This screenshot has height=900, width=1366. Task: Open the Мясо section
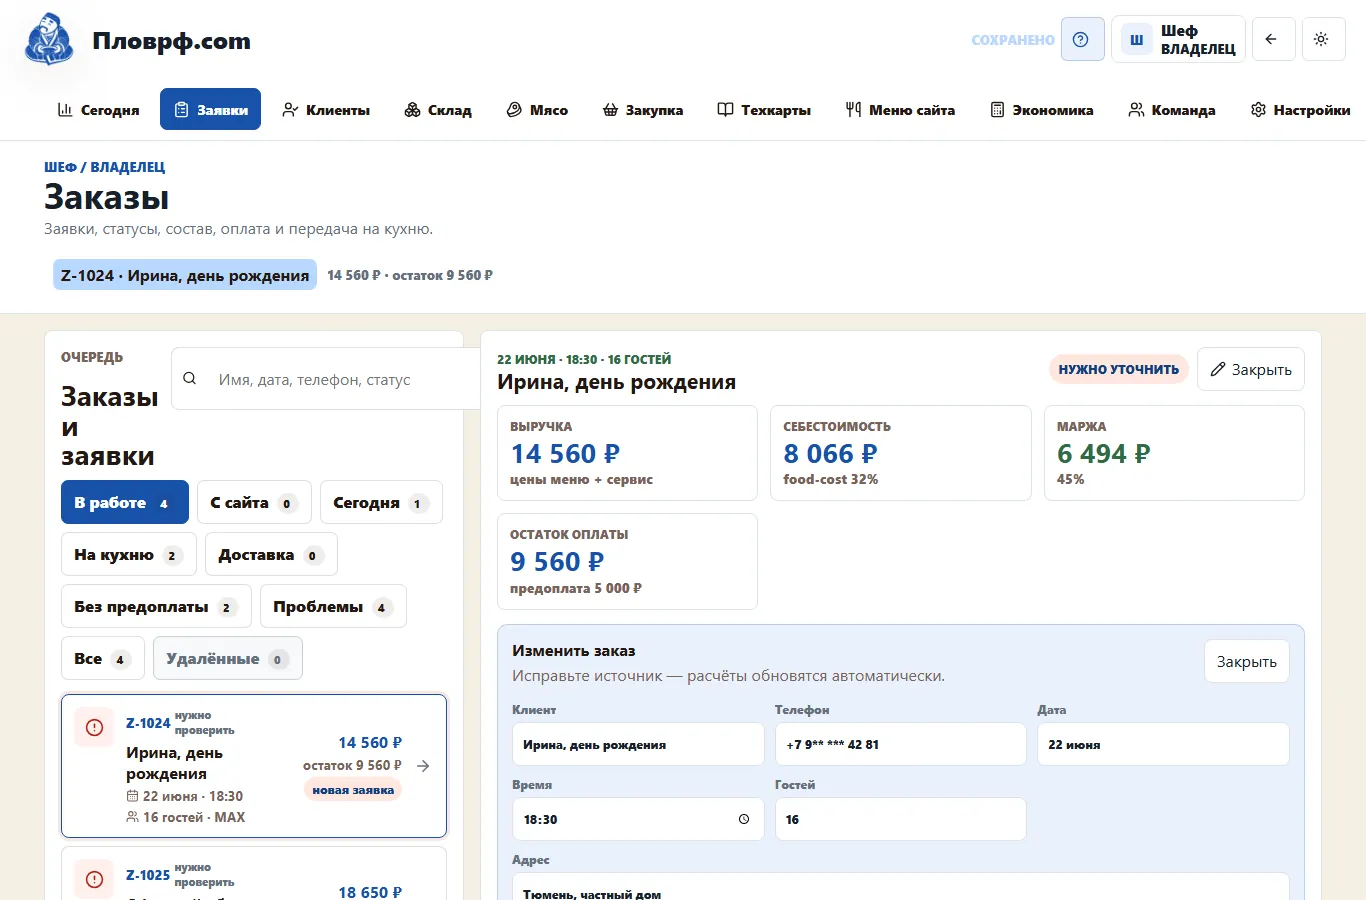537,110
